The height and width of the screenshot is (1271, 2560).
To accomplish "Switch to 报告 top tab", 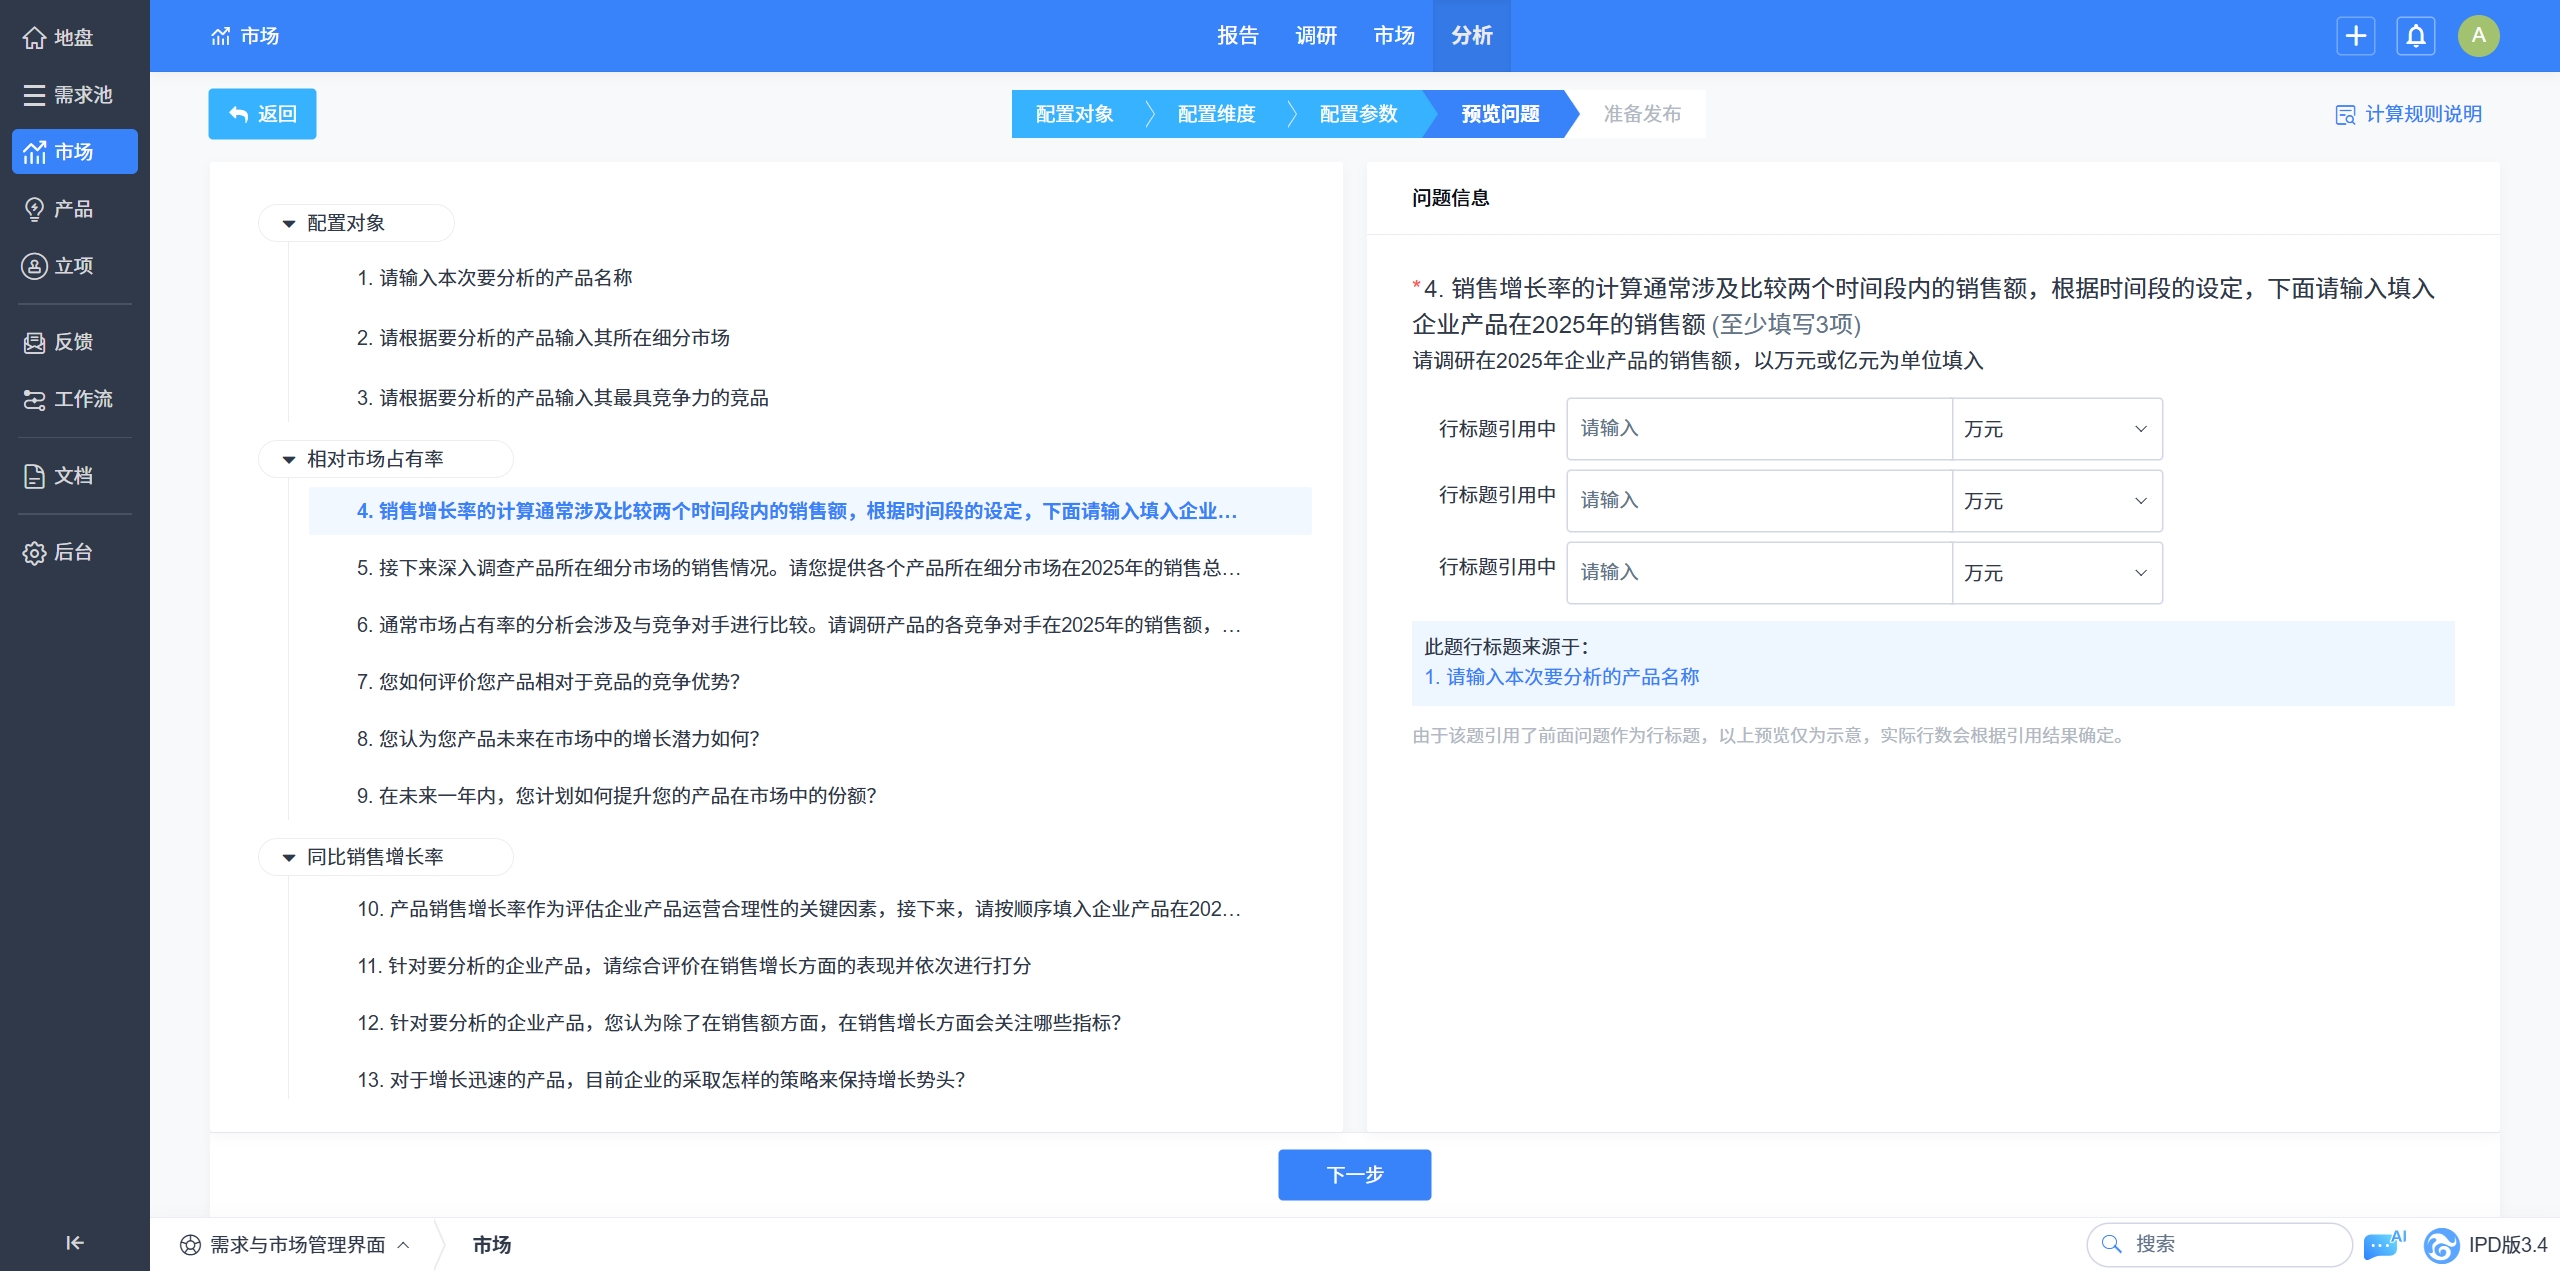I will click(x=1237, y=36).
